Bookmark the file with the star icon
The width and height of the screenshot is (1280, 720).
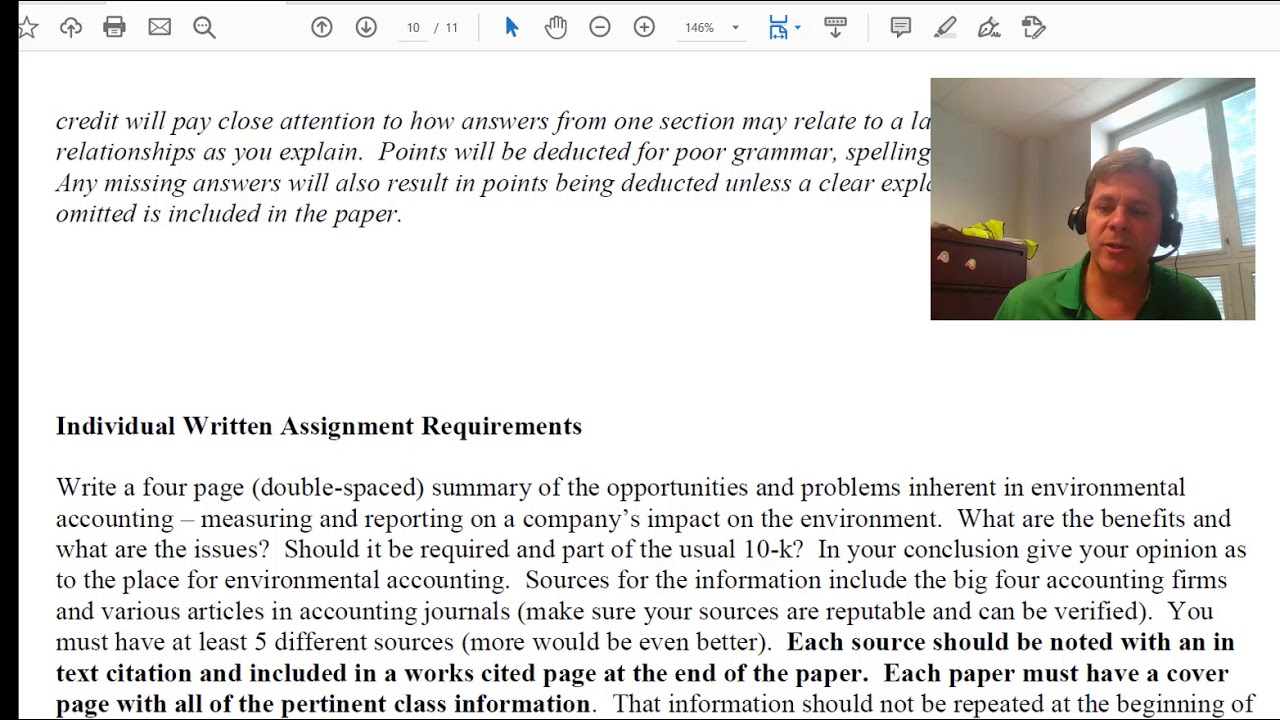pyautogui.click(x=28, y=28)
